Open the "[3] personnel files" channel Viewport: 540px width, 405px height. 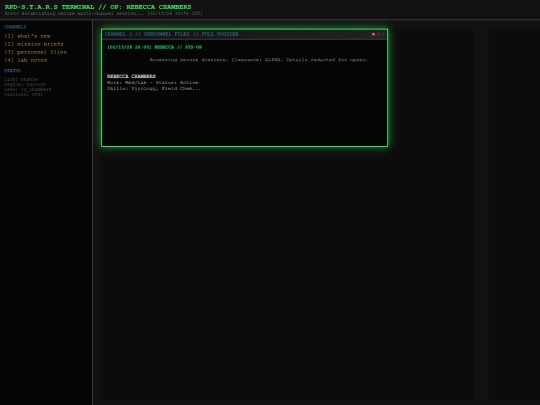click(x=35, y=52)
